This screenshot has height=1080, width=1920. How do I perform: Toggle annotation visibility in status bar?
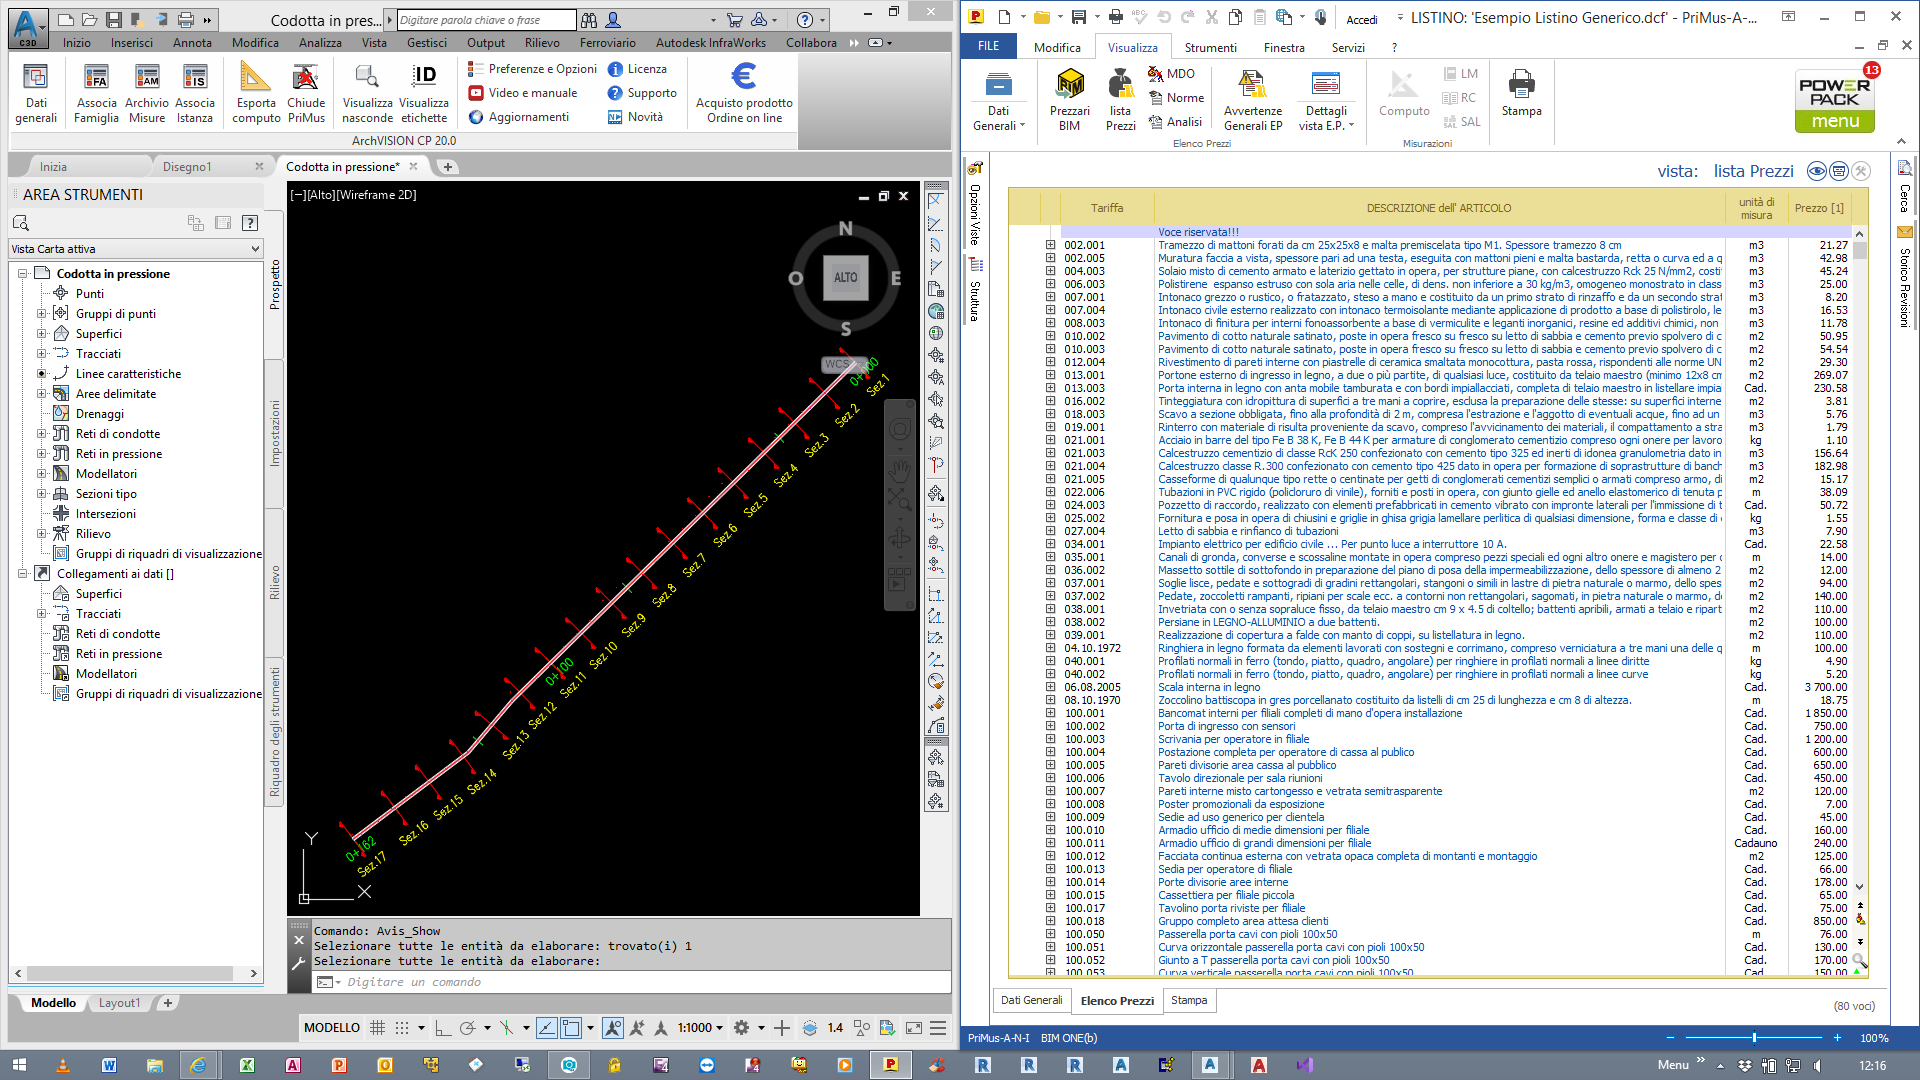coord(613,1028)
